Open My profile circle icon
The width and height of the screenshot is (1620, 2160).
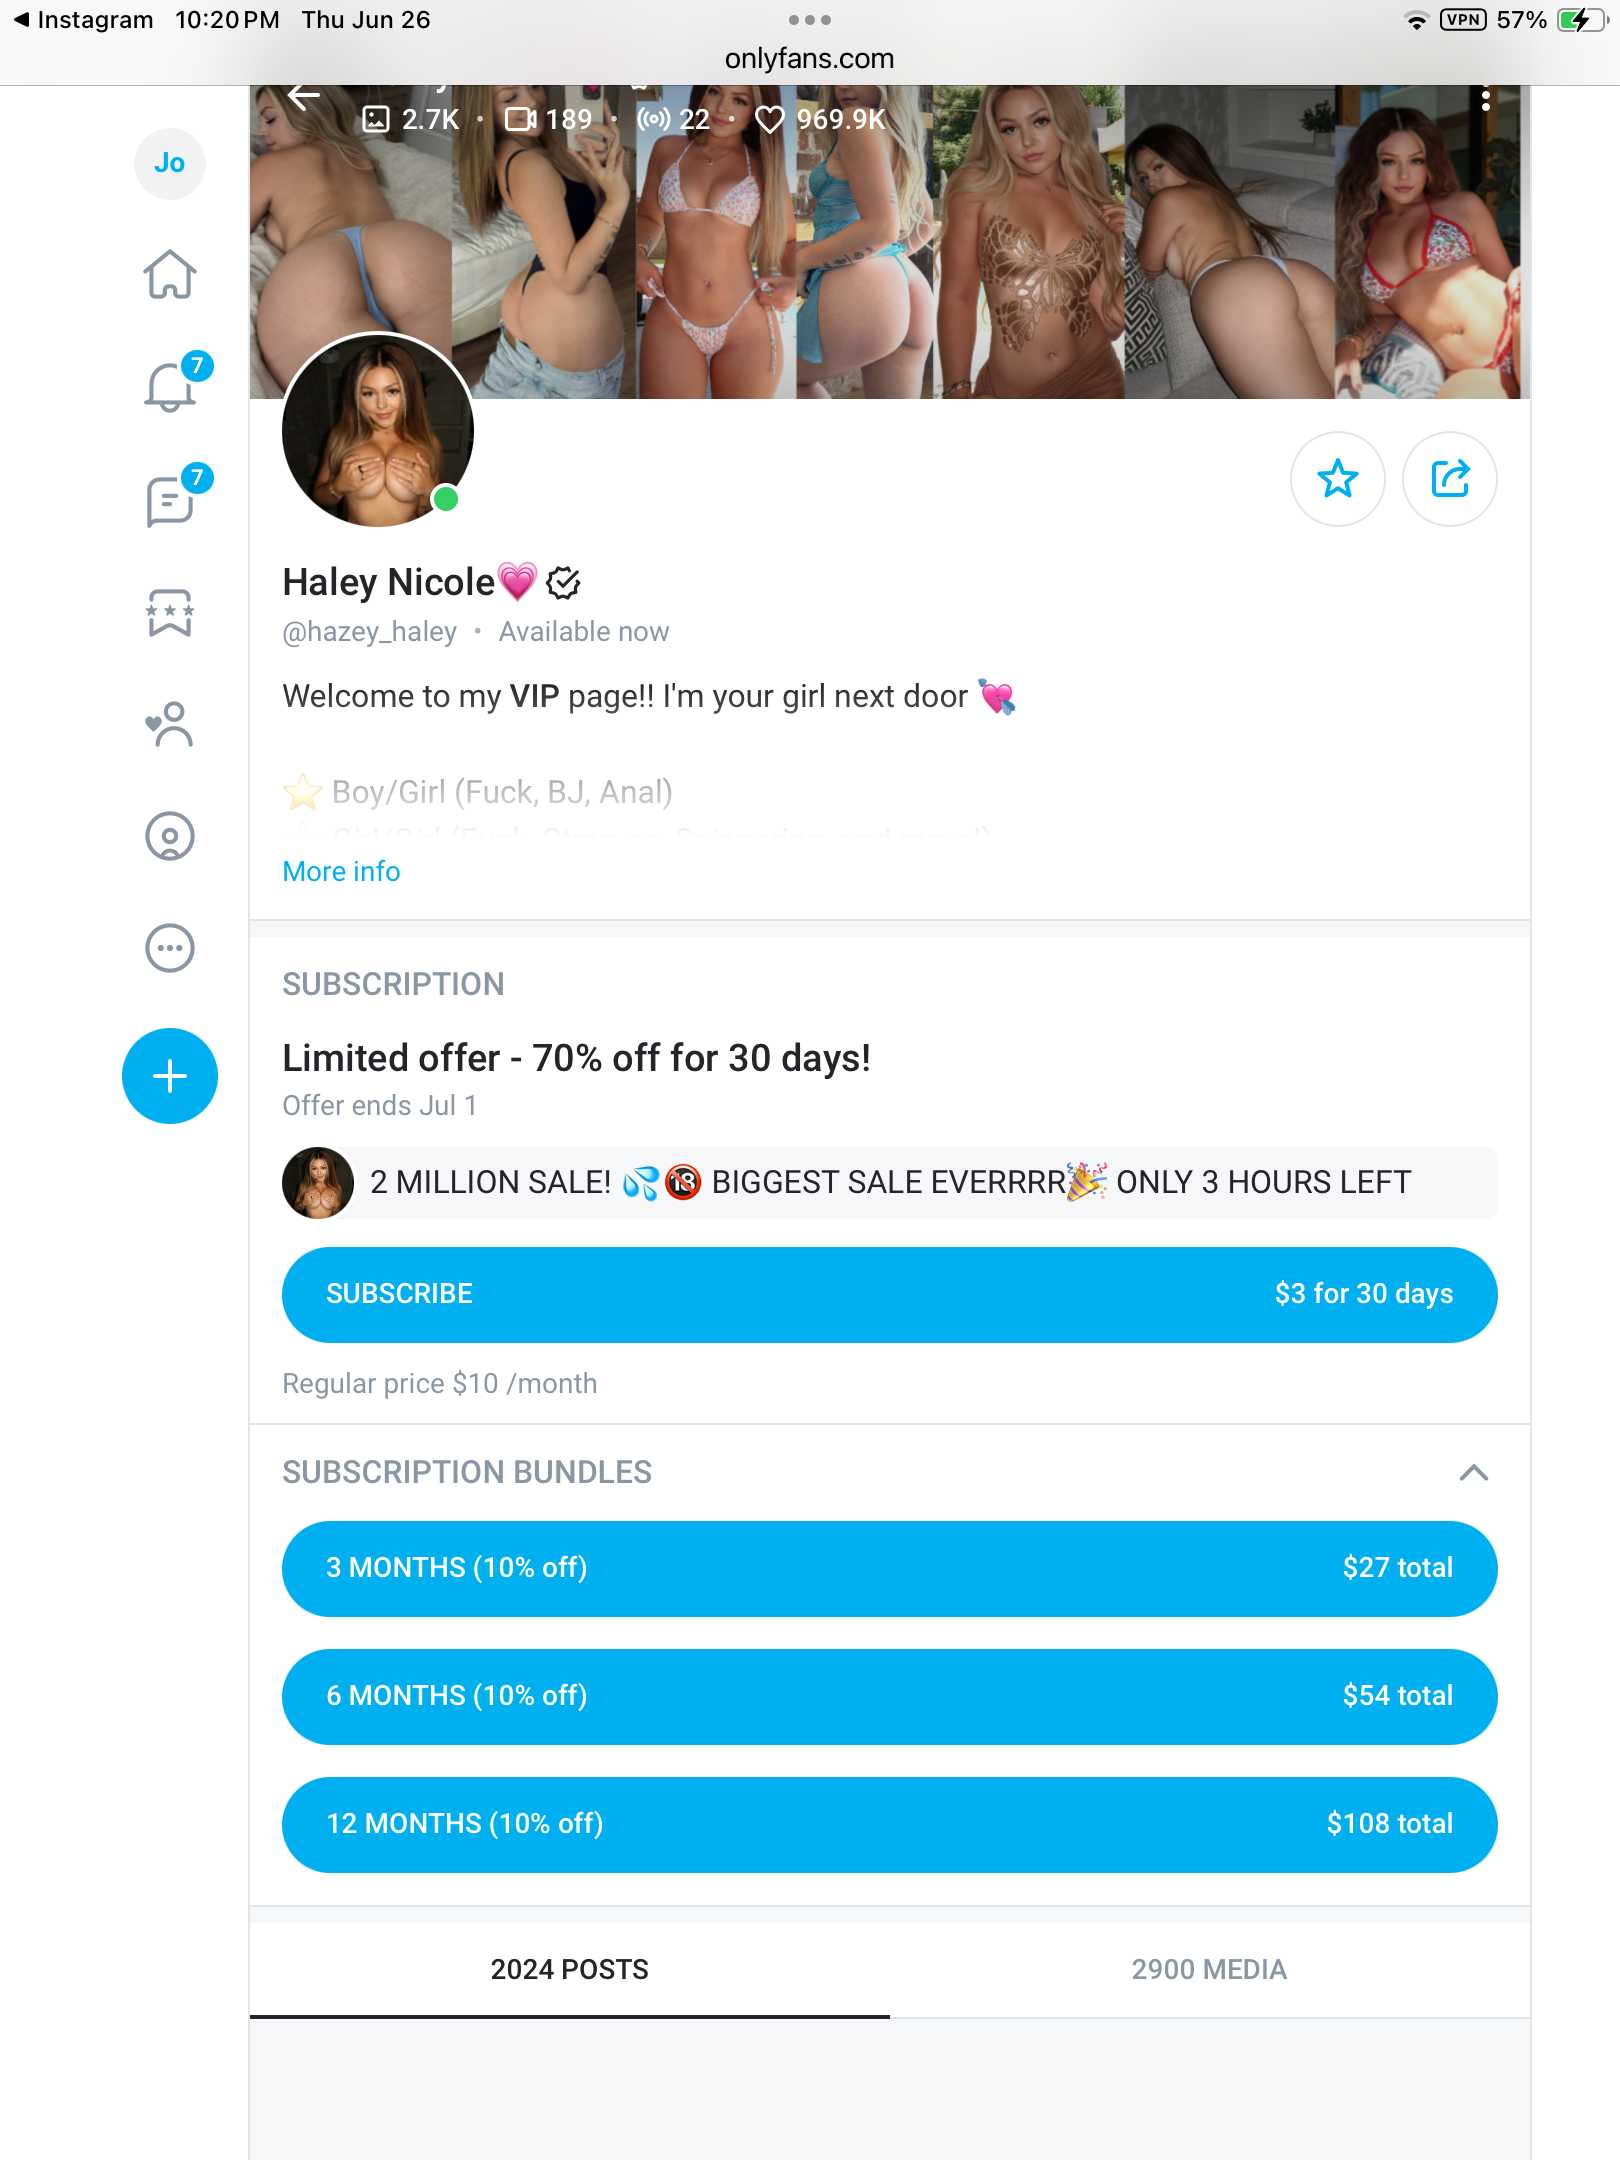coord(170,836)
